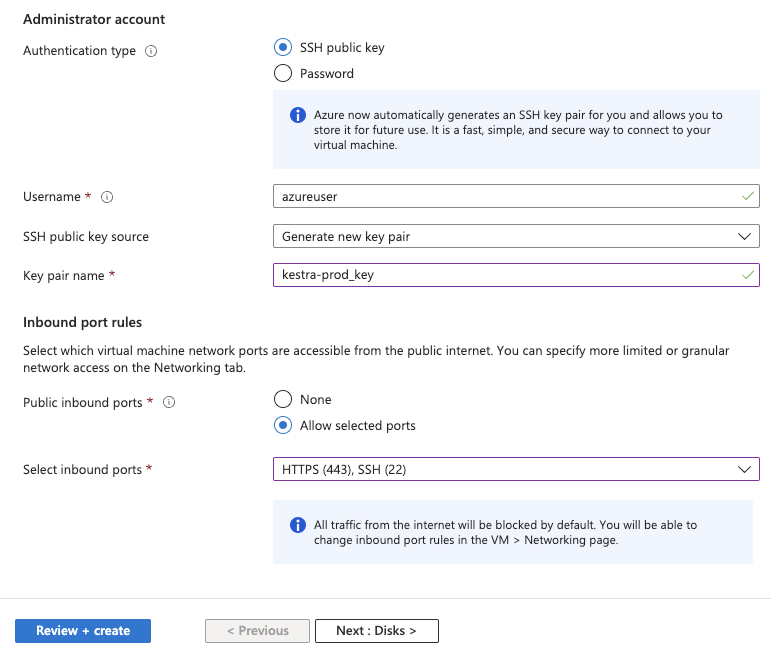Click the Public inbound ports info icon

(x=169, y=402)
